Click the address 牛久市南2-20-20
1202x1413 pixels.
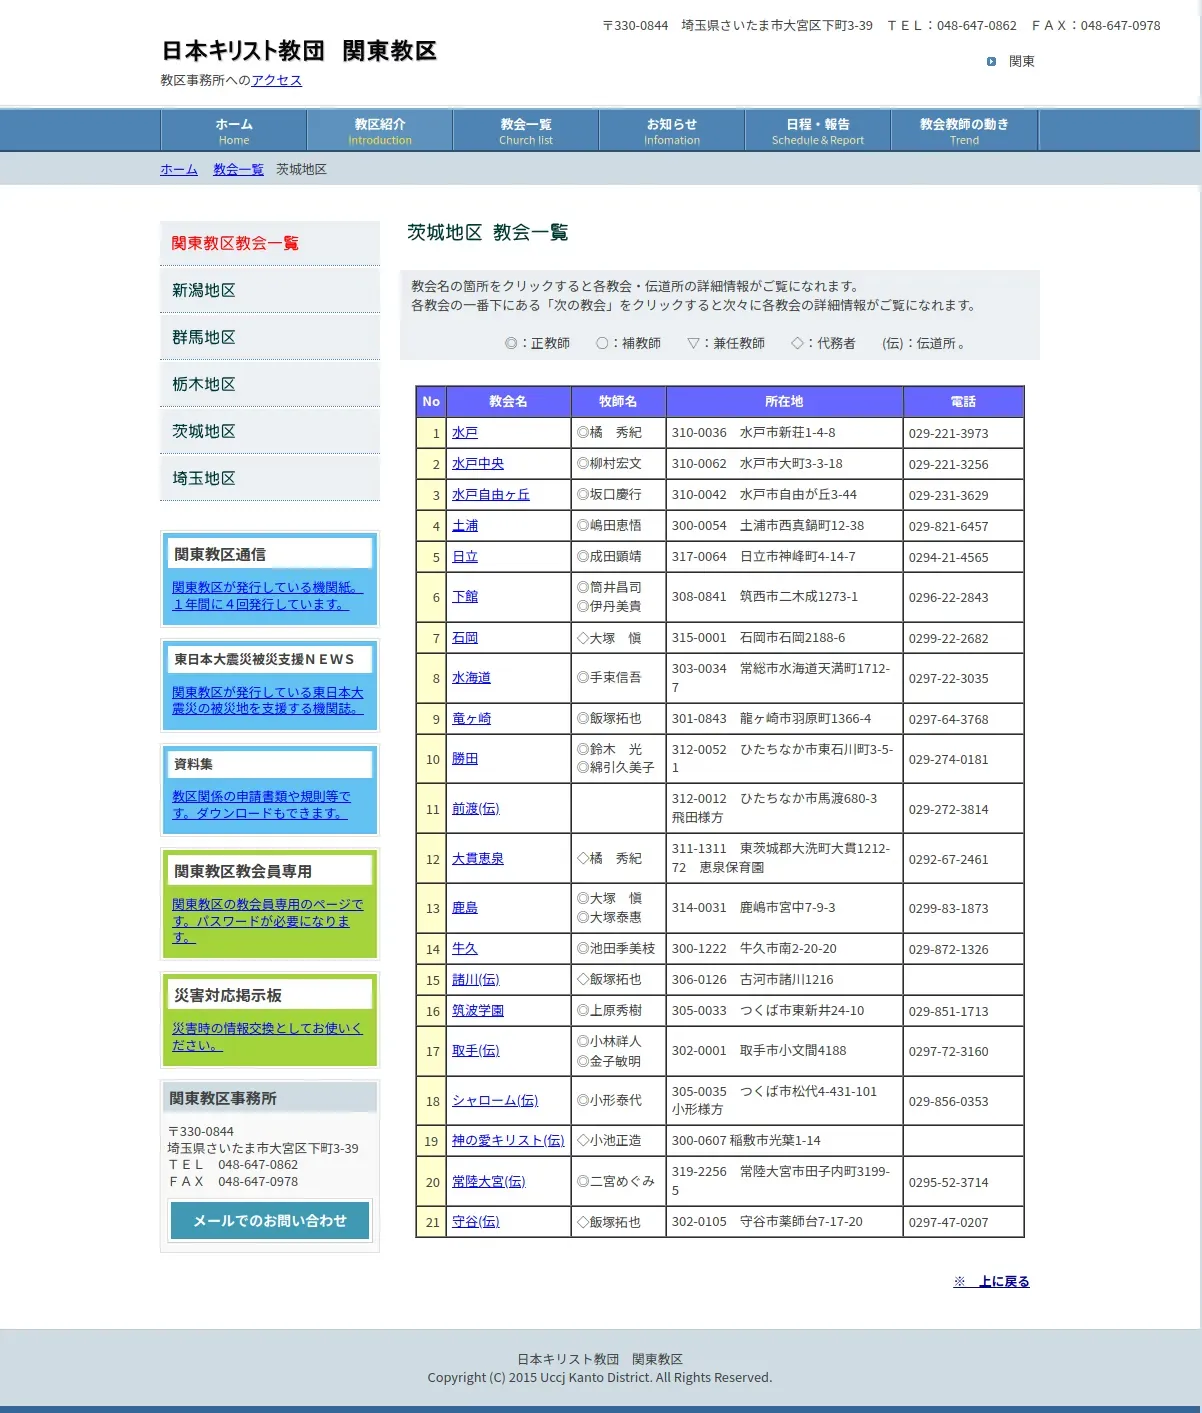(x=788, y=949)
